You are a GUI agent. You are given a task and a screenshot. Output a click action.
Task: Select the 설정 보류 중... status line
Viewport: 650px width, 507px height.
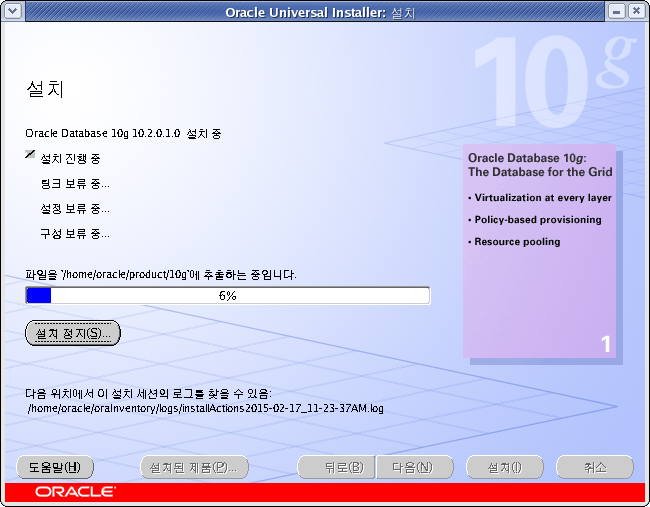[75, 209]
